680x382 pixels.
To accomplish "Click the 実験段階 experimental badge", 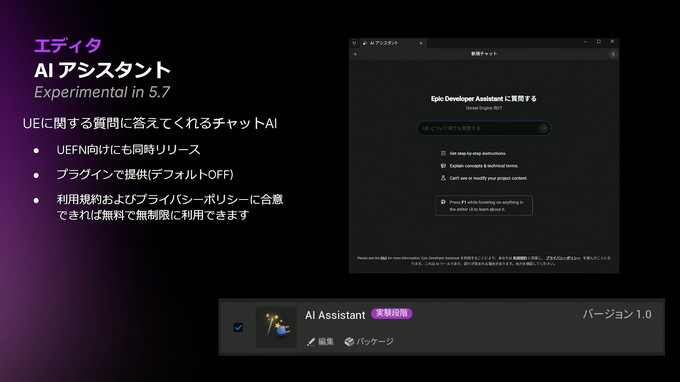I will tap(392, 313).
